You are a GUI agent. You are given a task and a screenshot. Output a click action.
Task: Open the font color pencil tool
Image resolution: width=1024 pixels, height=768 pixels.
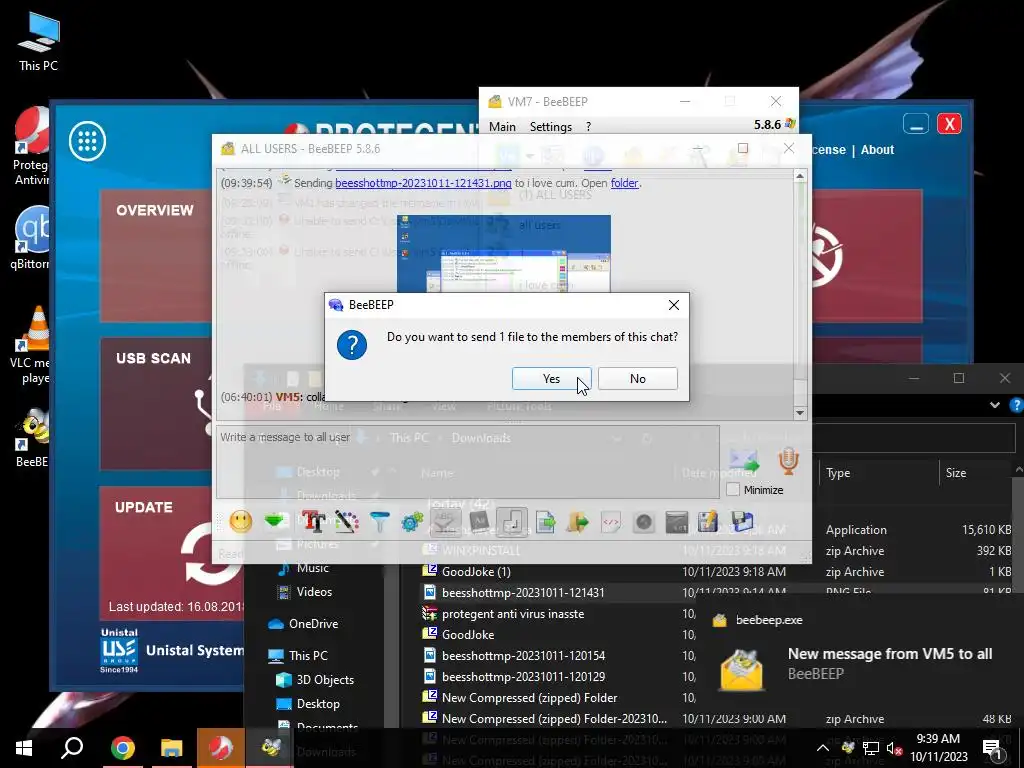pyautogui.click(x=347, y=521)
